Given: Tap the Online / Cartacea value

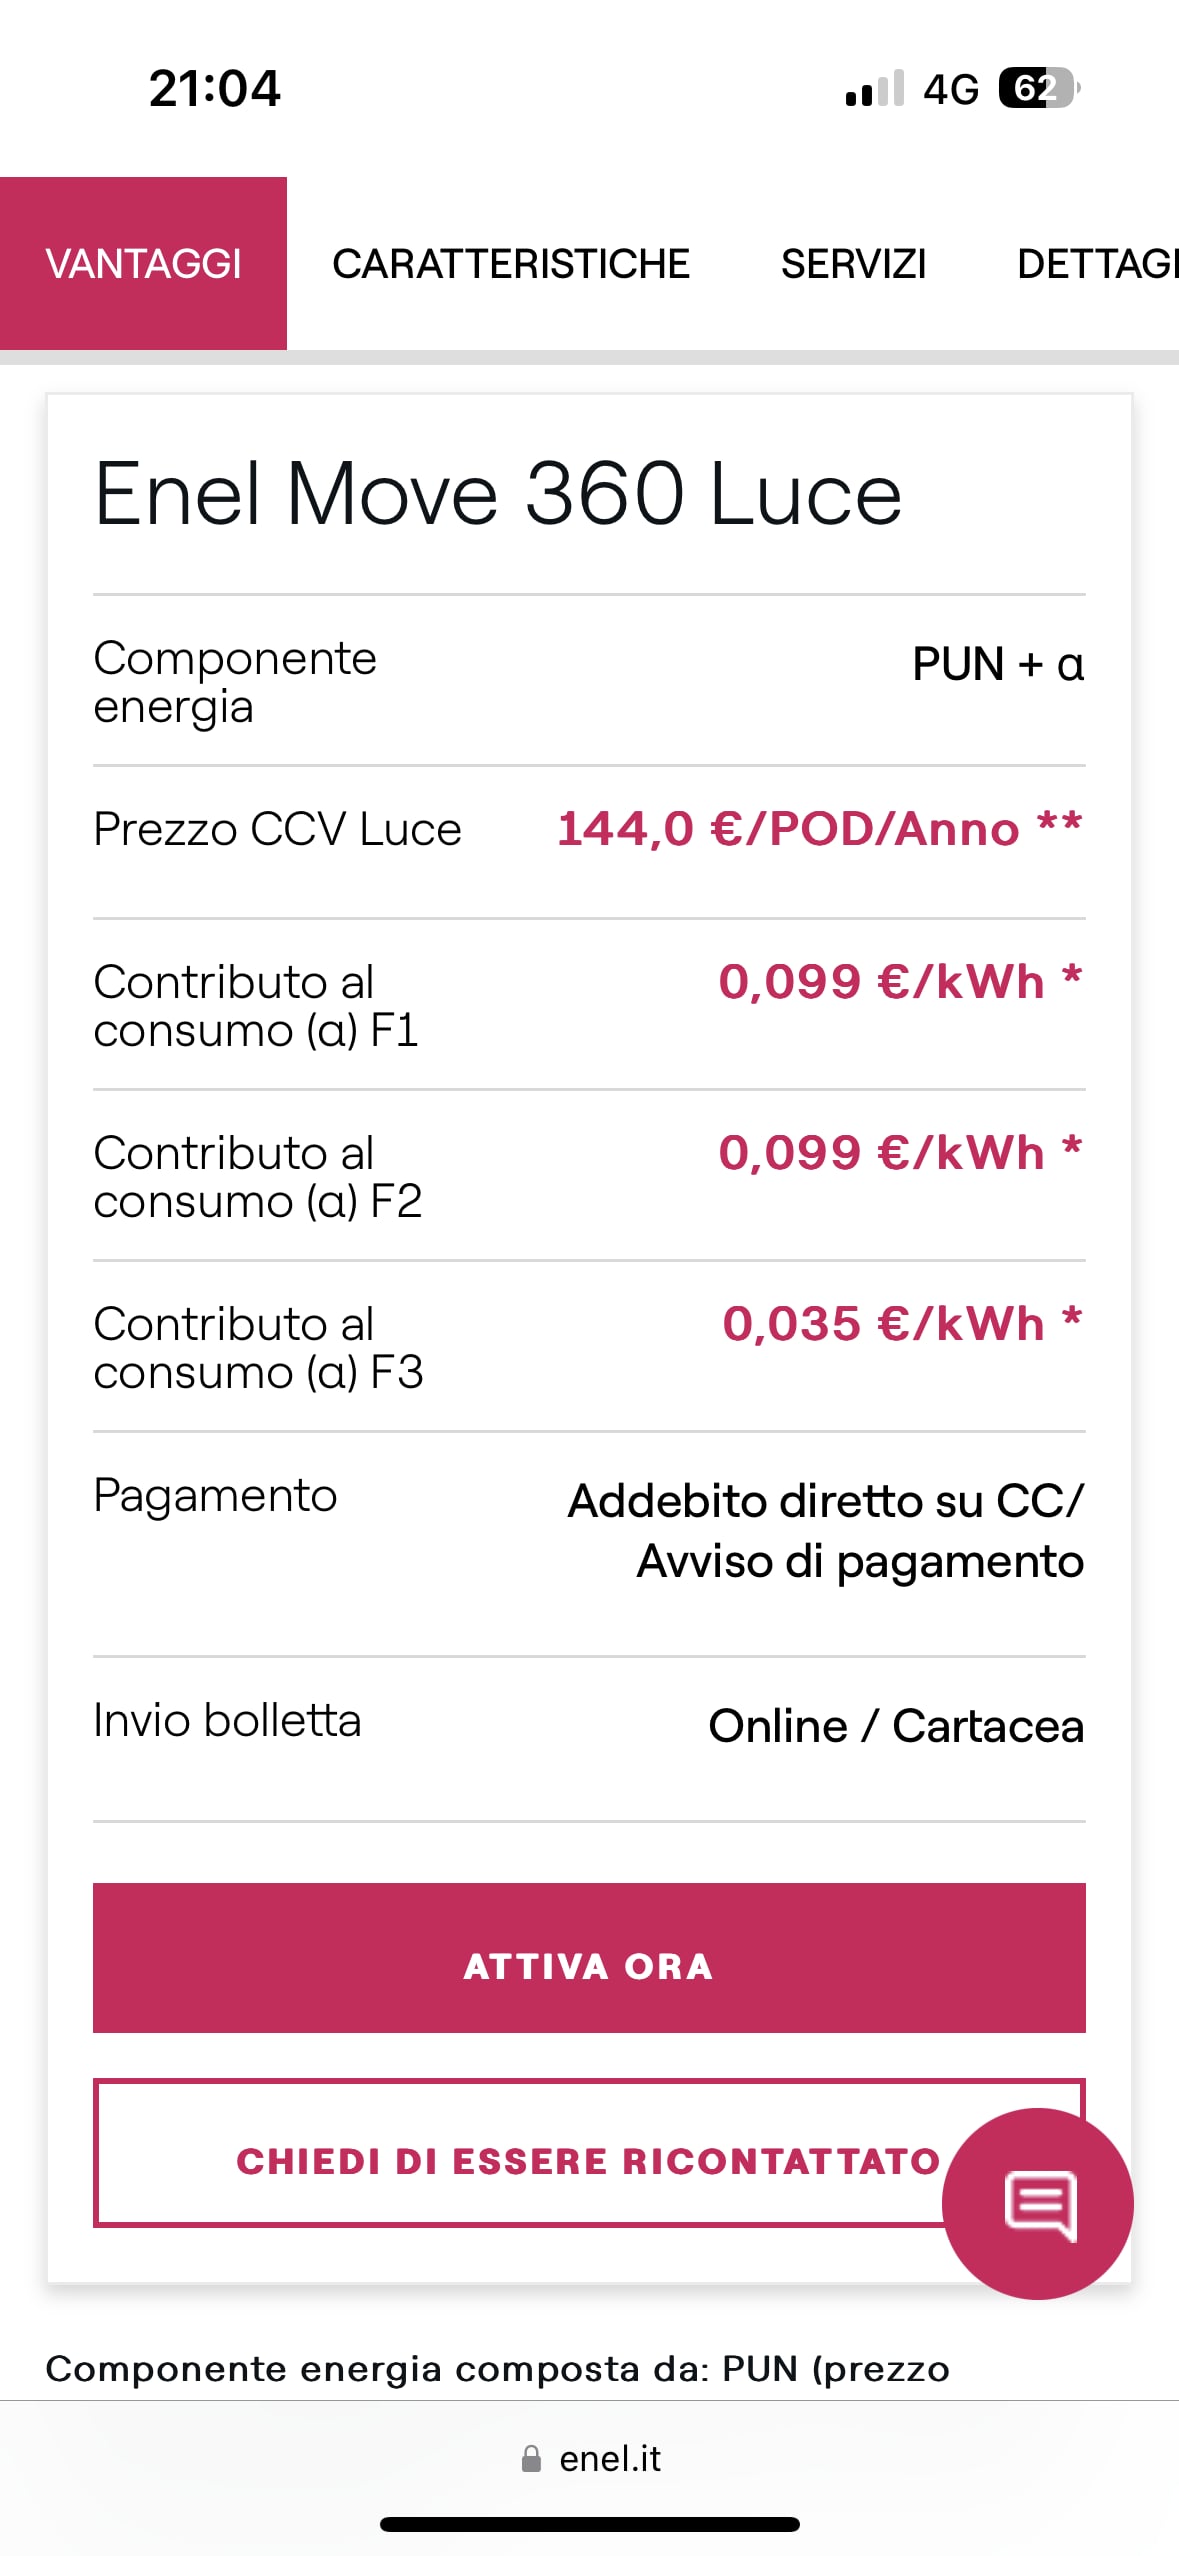Looking at the screenshot, I should (896, 1726).
